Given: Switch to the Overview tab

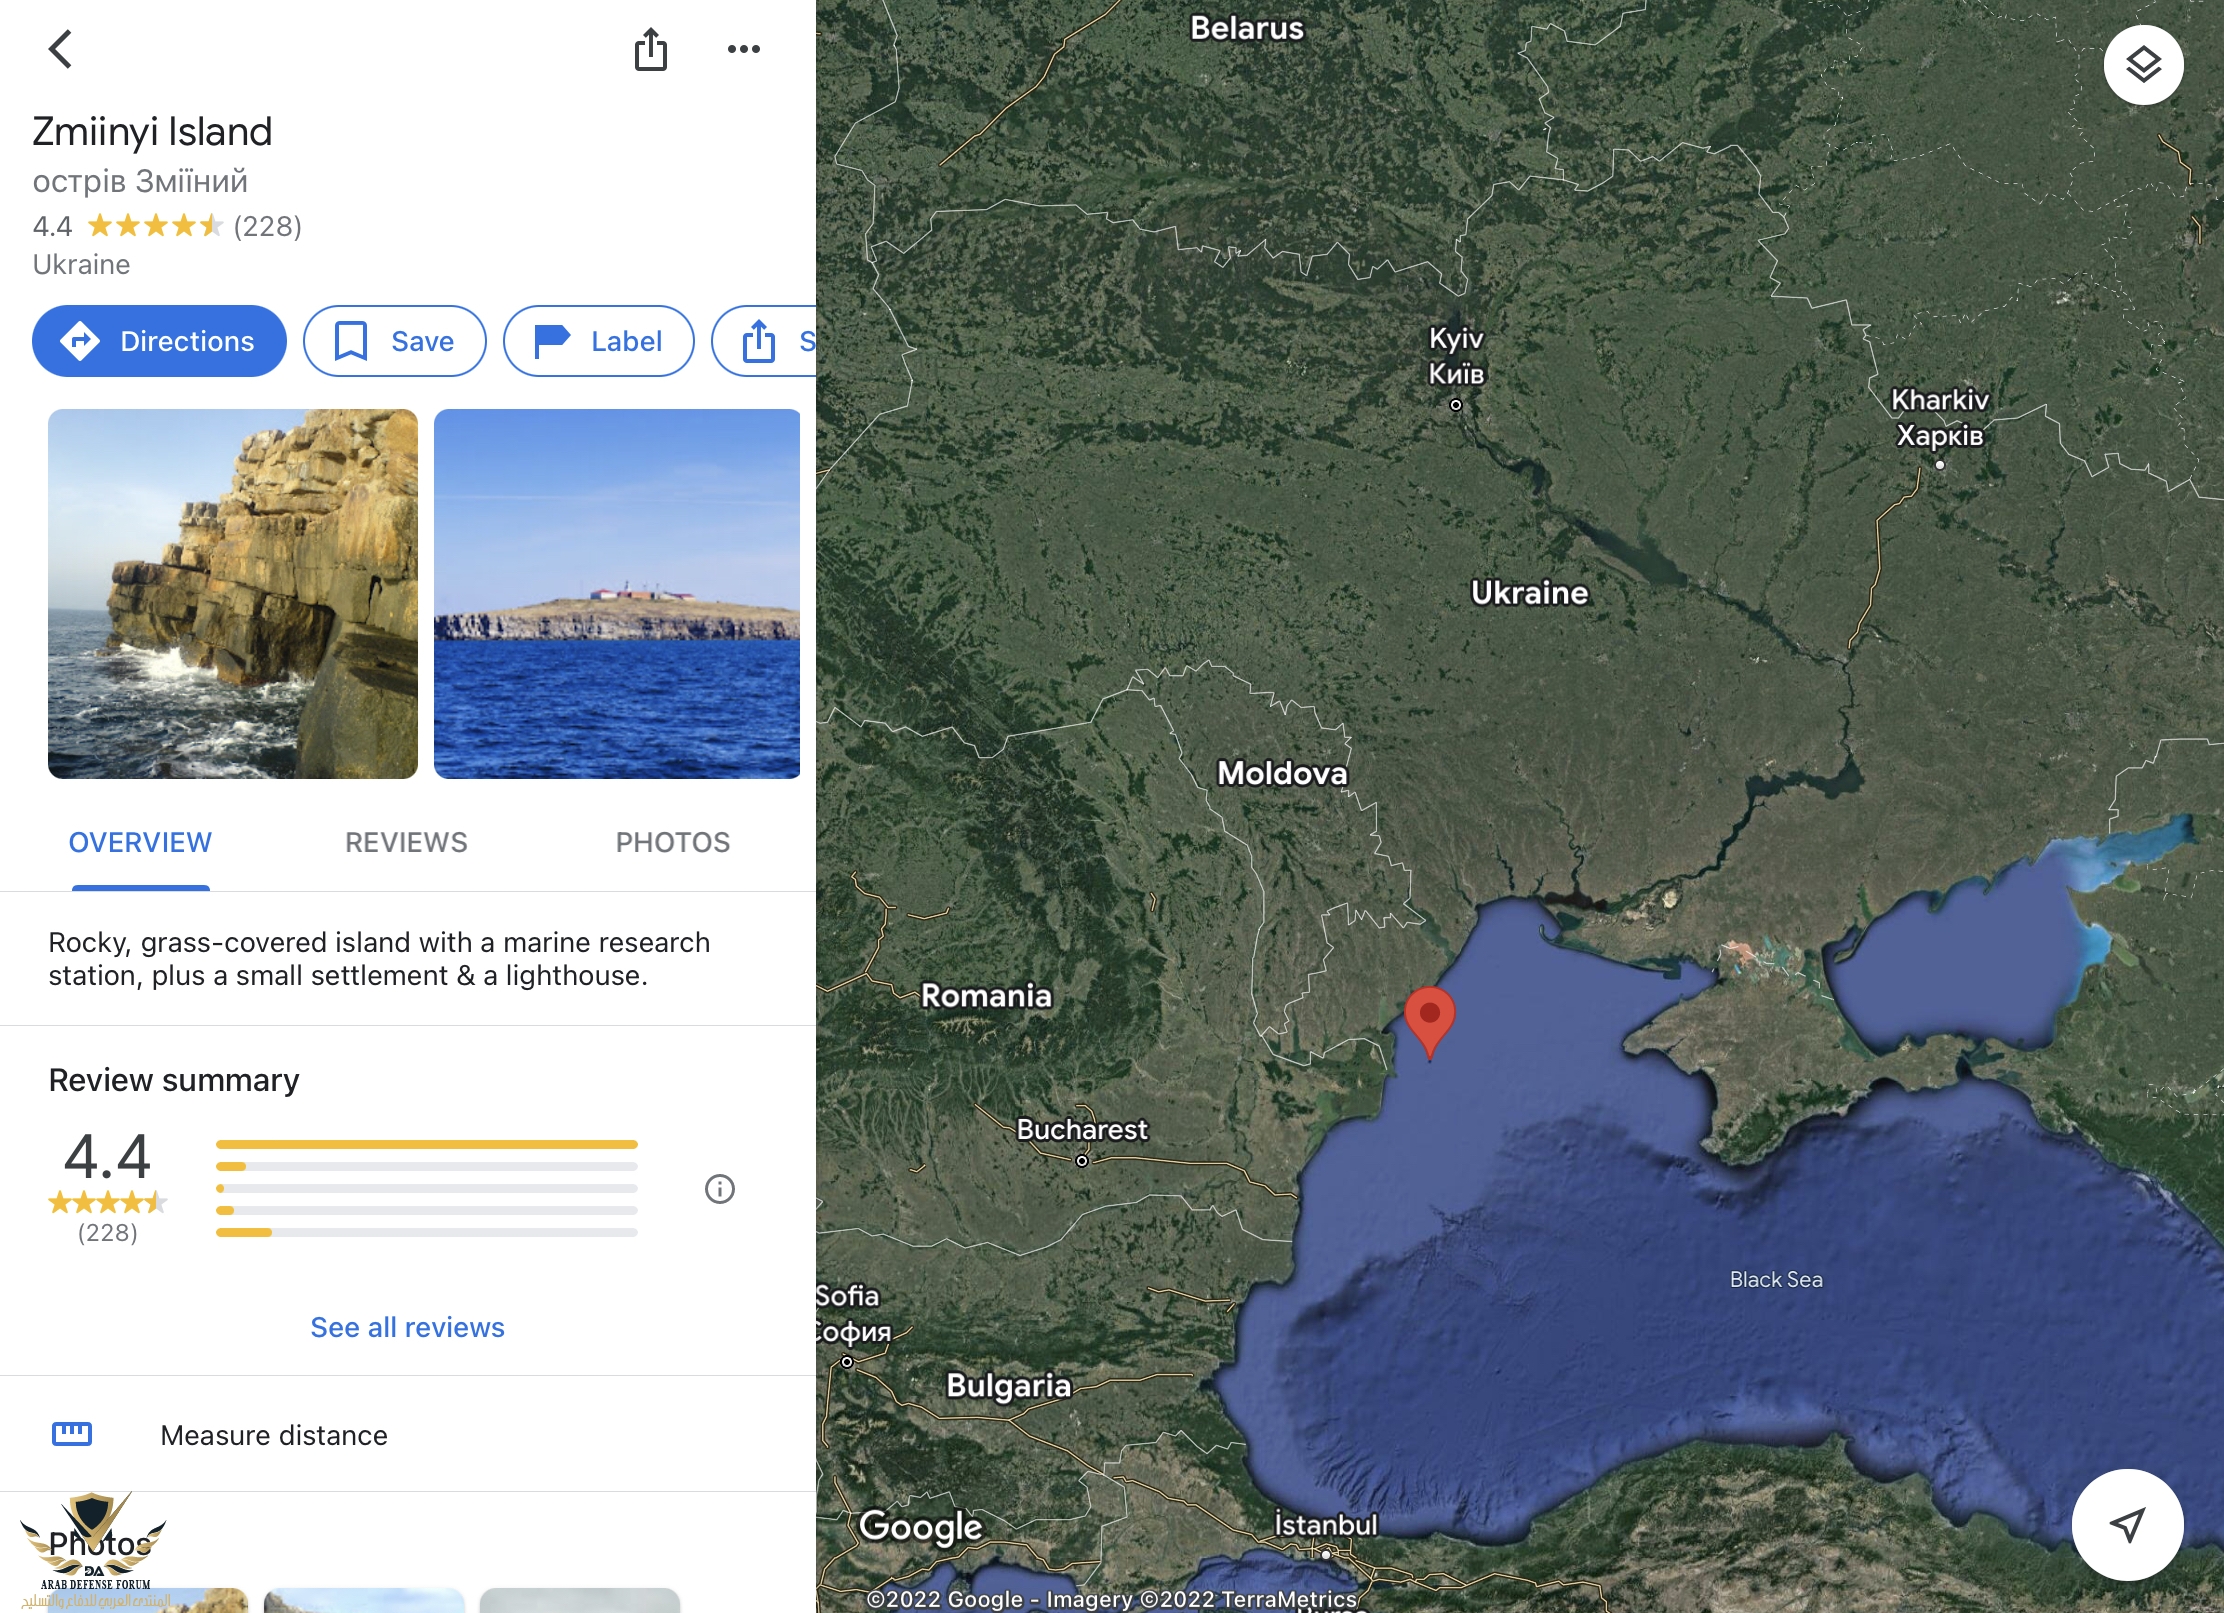Looking at the screenshot, I should pyautogui.click(x=140, y=842).
